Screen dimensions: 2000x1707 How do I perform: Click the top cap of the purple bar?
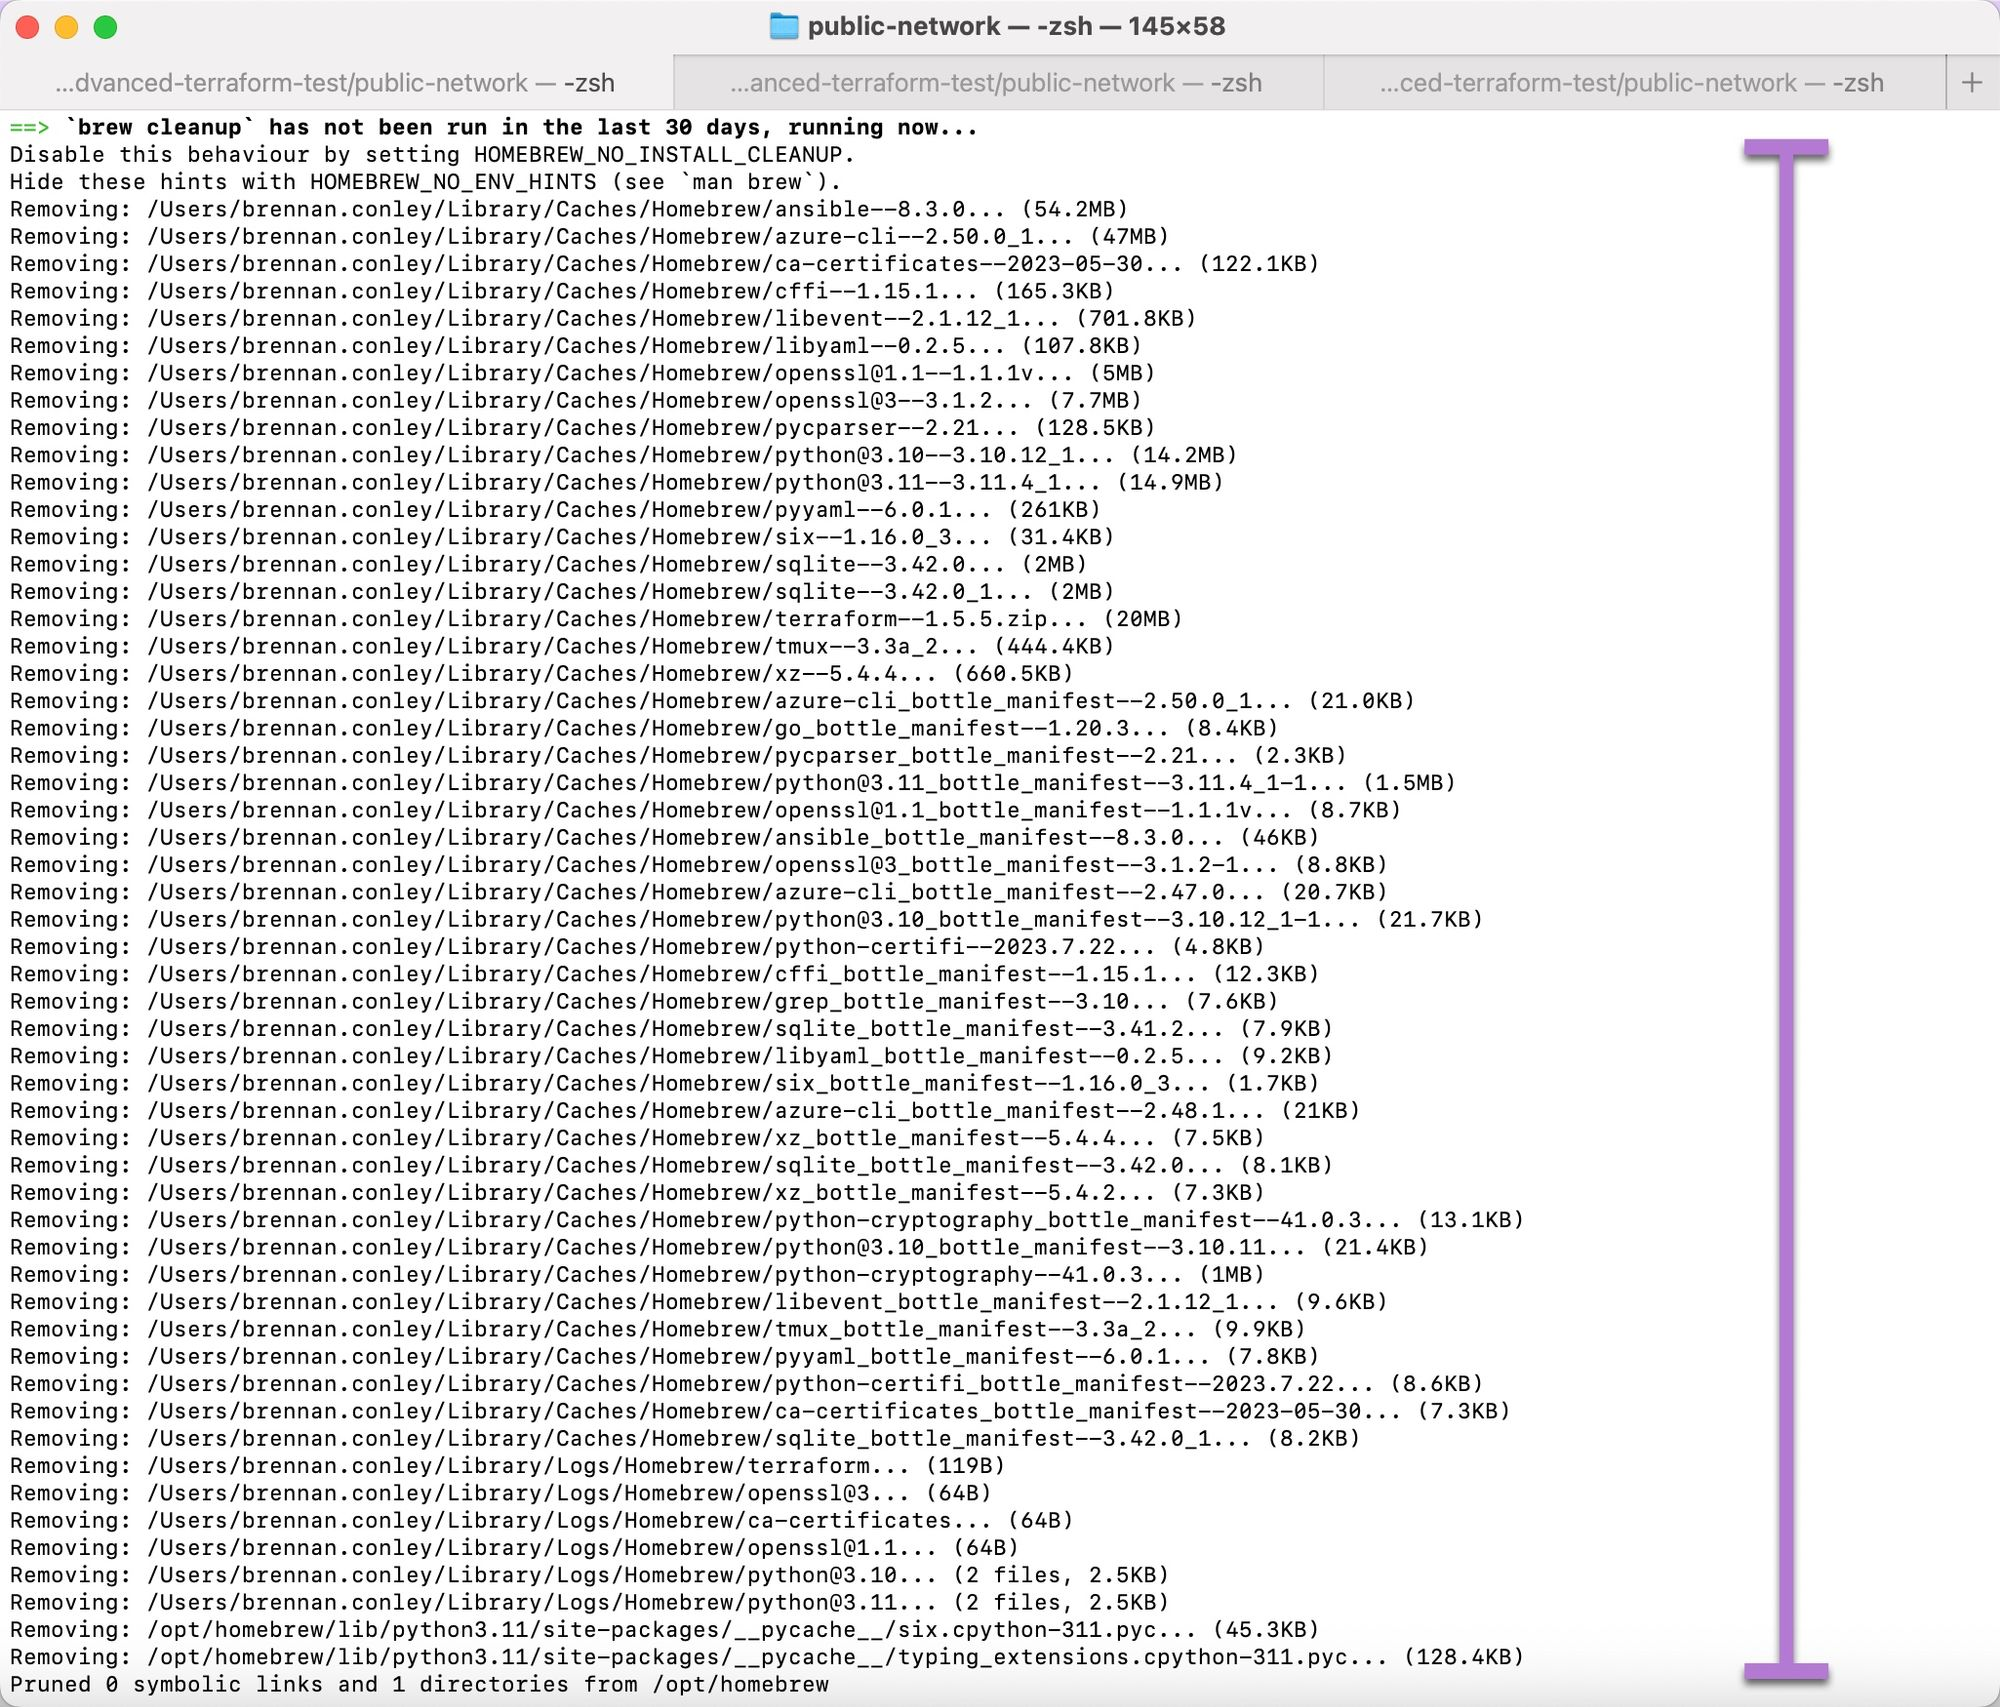(1786, 149)
